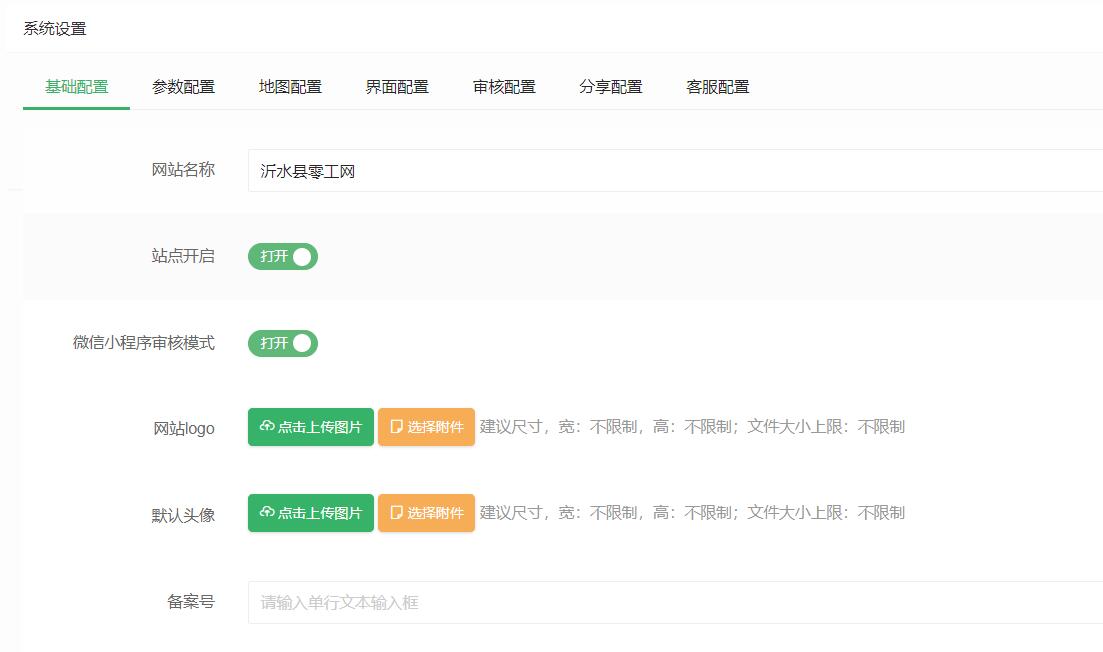1103x652 pixels.
Task: Click the 微信小程序审核模式 label
Action: point(144,343)
